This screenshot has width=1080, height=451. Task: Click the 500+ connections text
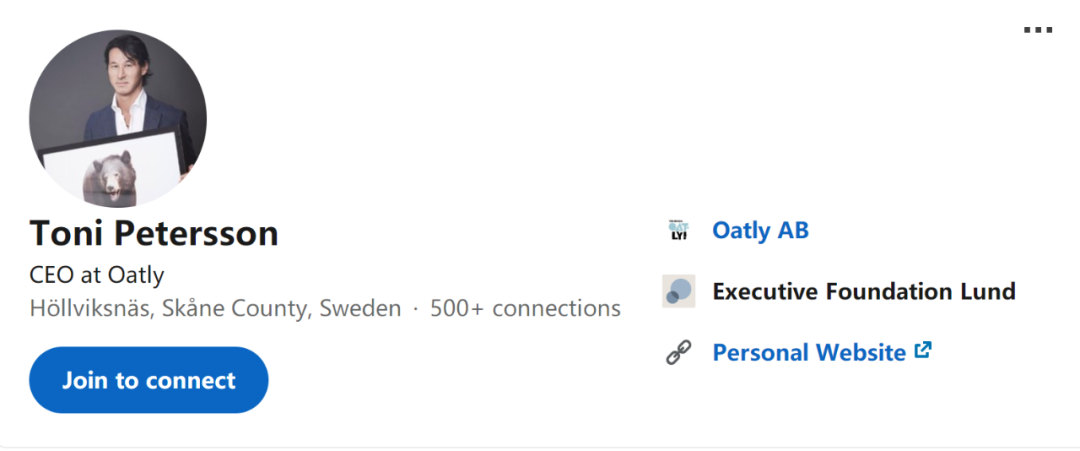pos(525,309)
